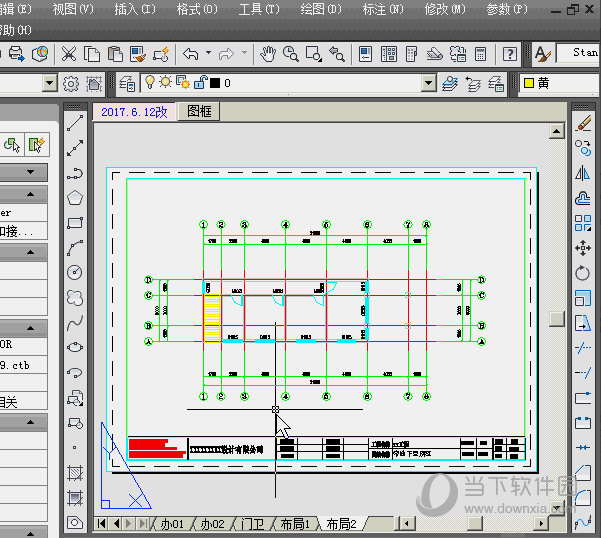Image resolution: width=601 pixels, height=538 pixels.
Task: Select the Move tool
Action: [x=583, y=248]
